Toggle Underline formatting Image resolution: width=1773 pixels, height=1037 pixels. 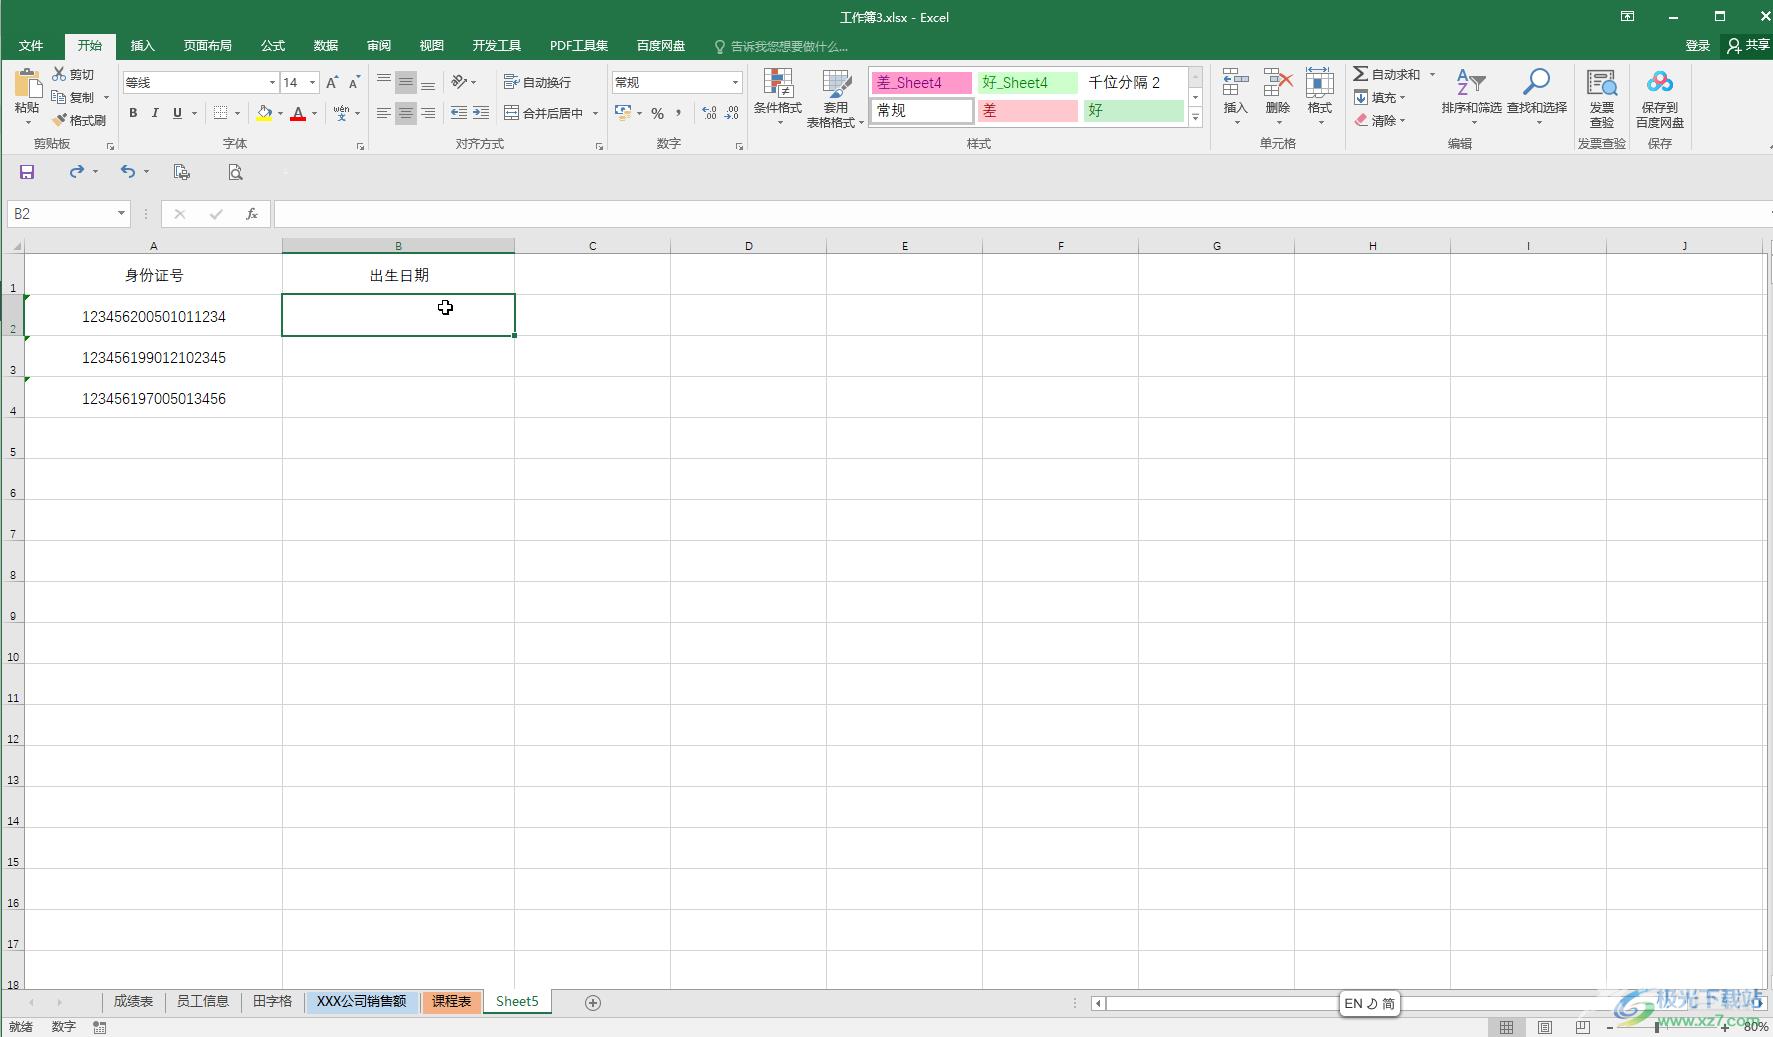point(177,113)
